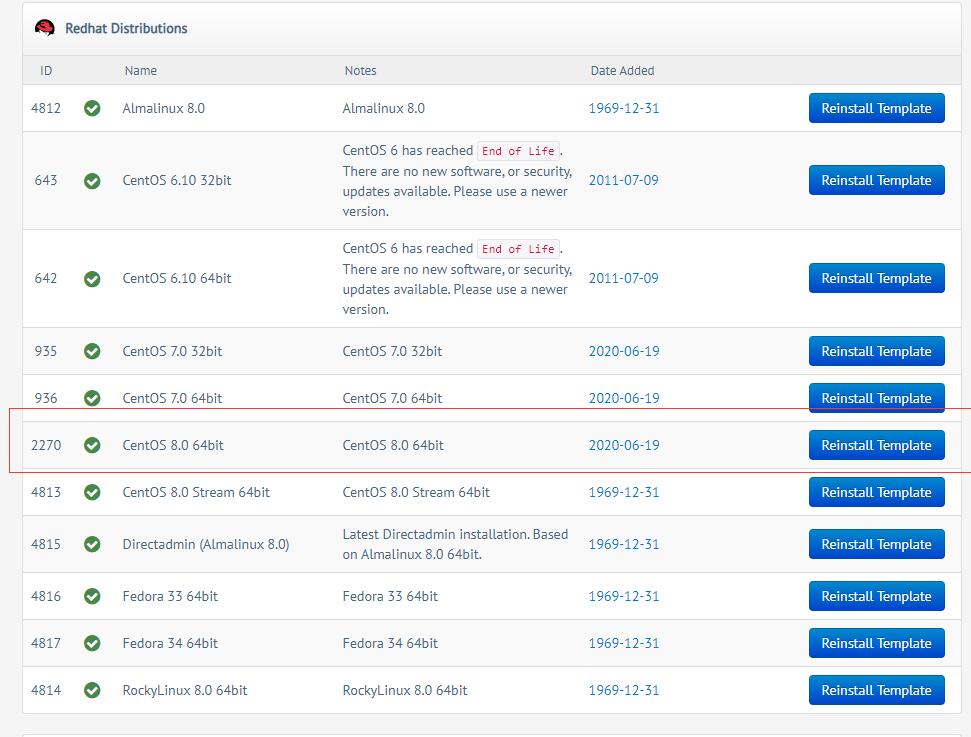Reinstall the RockyLinux 8.0 64bit template
971x737 pixels.
coord(876,690)
